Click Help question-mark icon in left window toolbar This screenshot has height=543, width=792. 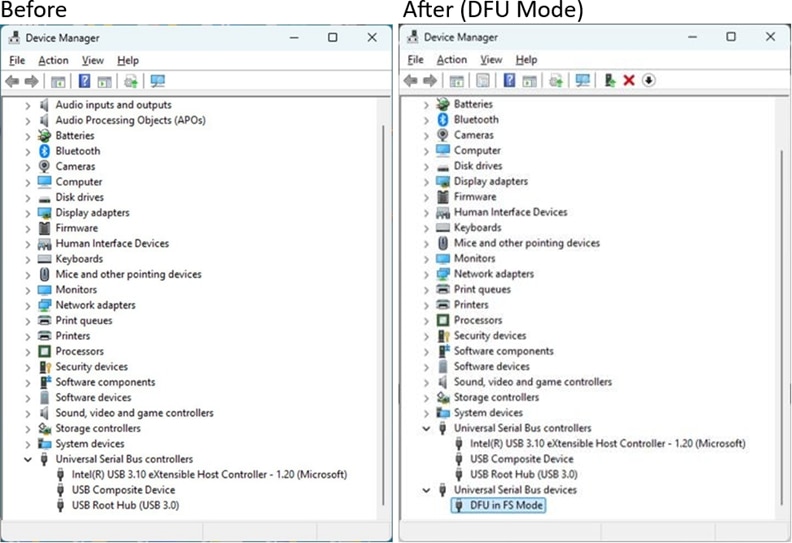point(84,81)
